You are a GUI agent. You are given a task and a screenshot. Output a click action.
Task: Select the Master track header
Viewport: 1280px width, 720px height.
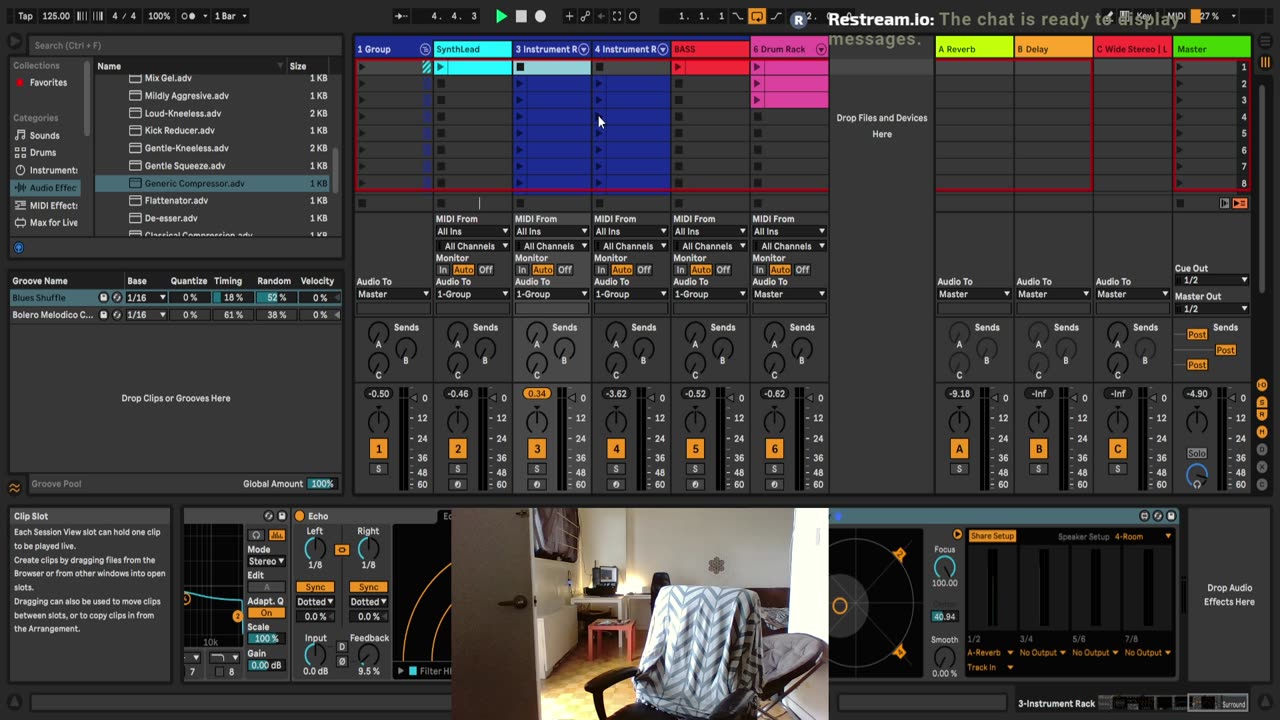[1211, 49]
